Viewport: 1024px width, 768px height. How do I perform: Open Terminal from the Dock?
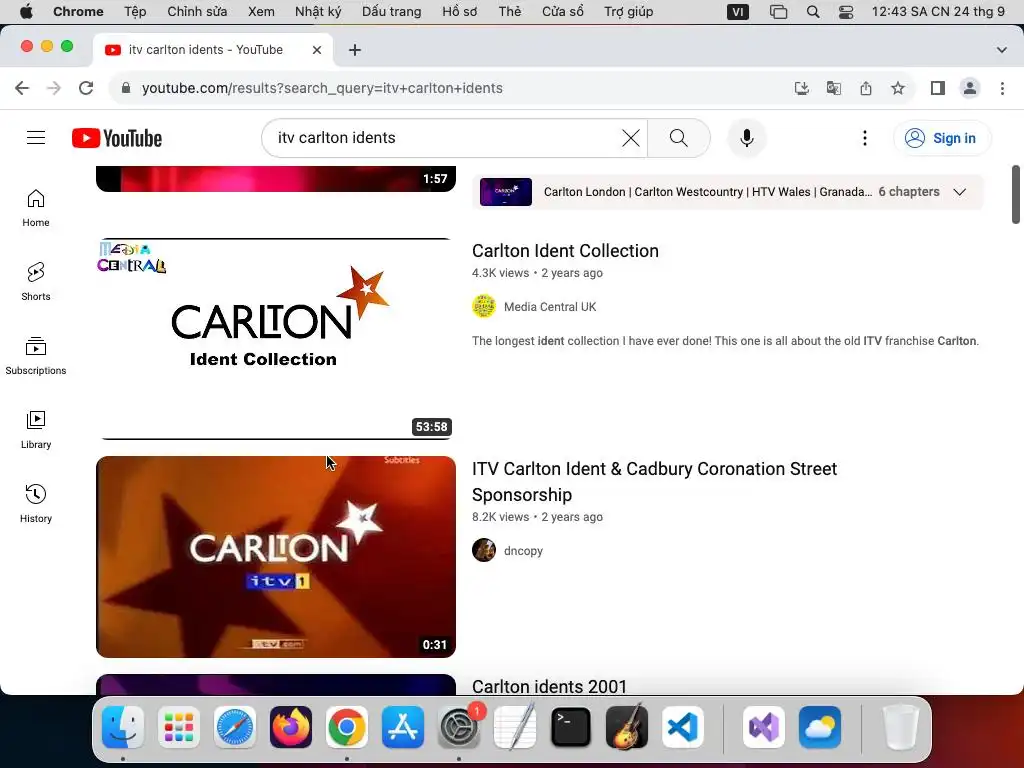[x=571, y=727]
